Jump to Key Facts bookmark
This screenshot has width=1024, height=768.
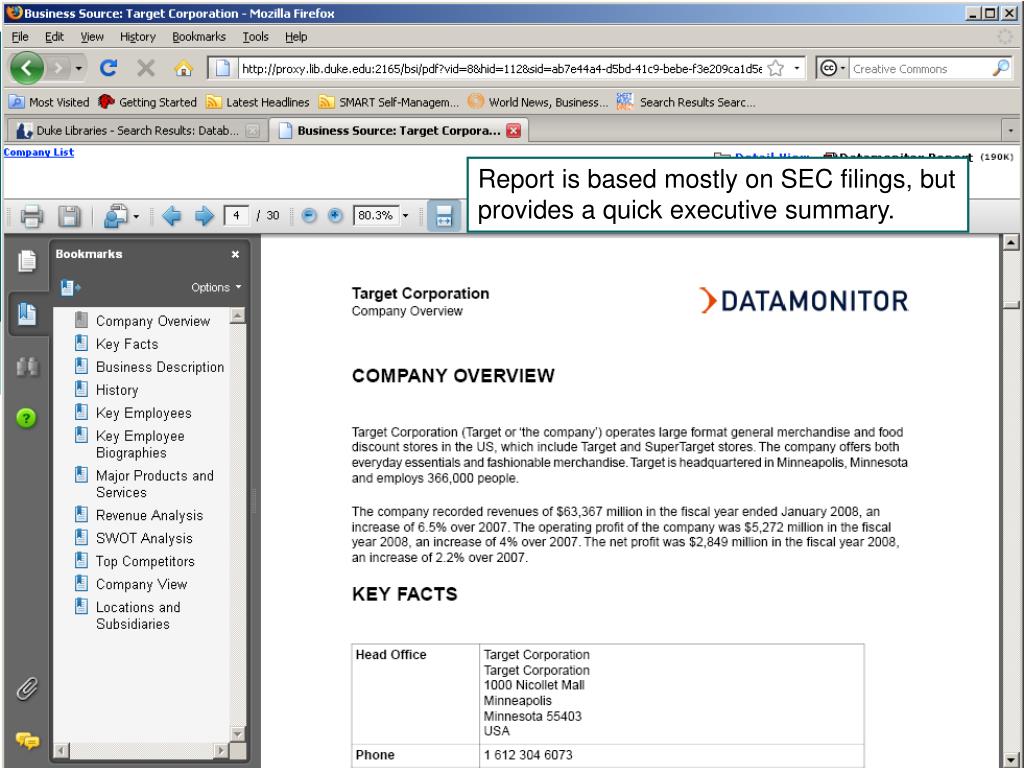click(127, 344)
